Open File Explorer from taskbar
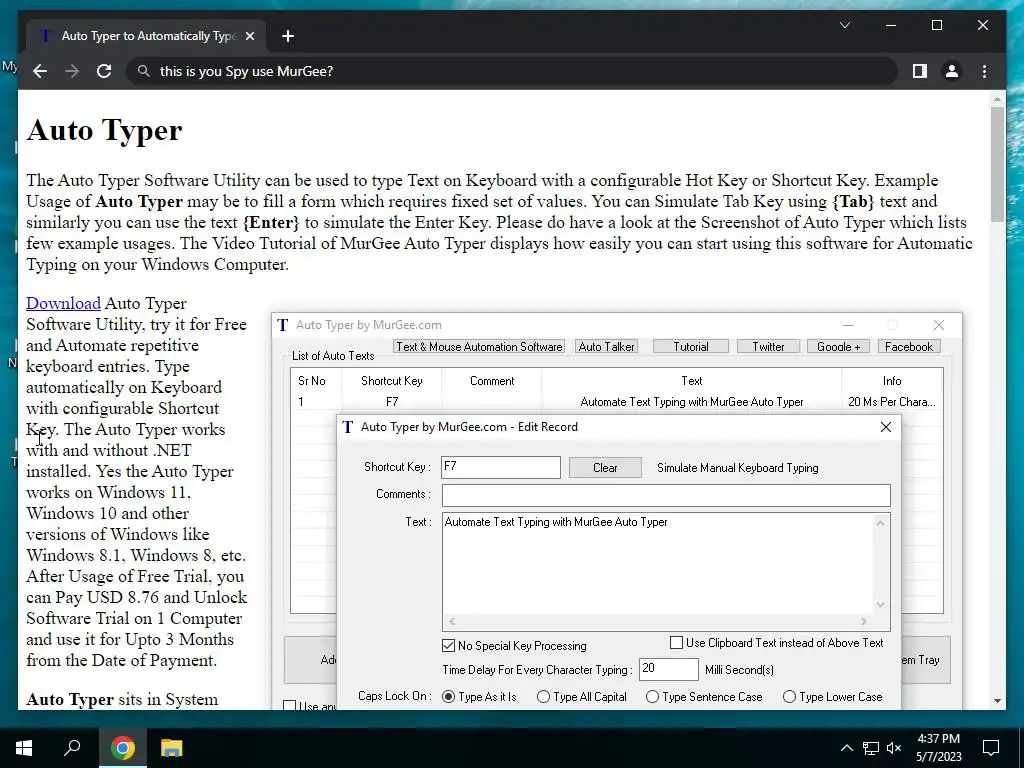 click(x=171, y=748)
